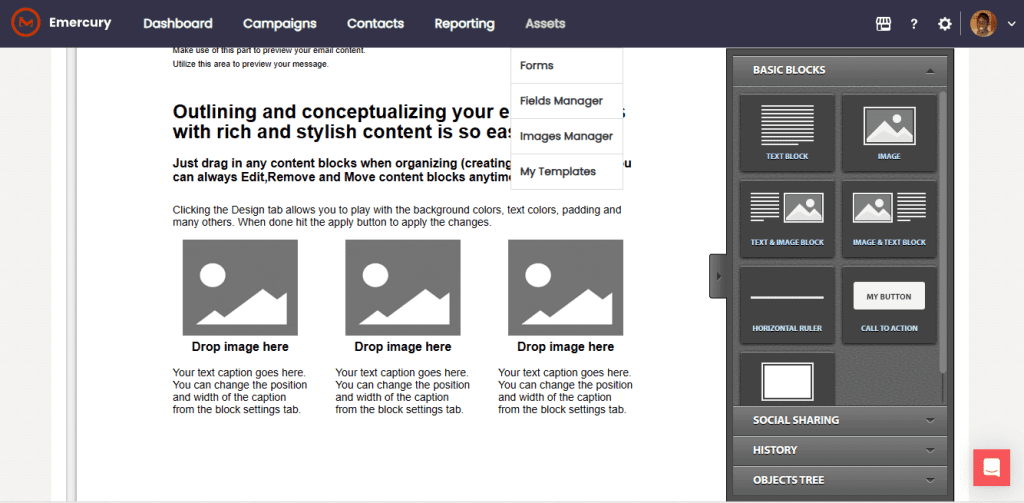The image size is (1024, 503).
Task: Open the help question mark icon
Action: [x=914, y=24]
